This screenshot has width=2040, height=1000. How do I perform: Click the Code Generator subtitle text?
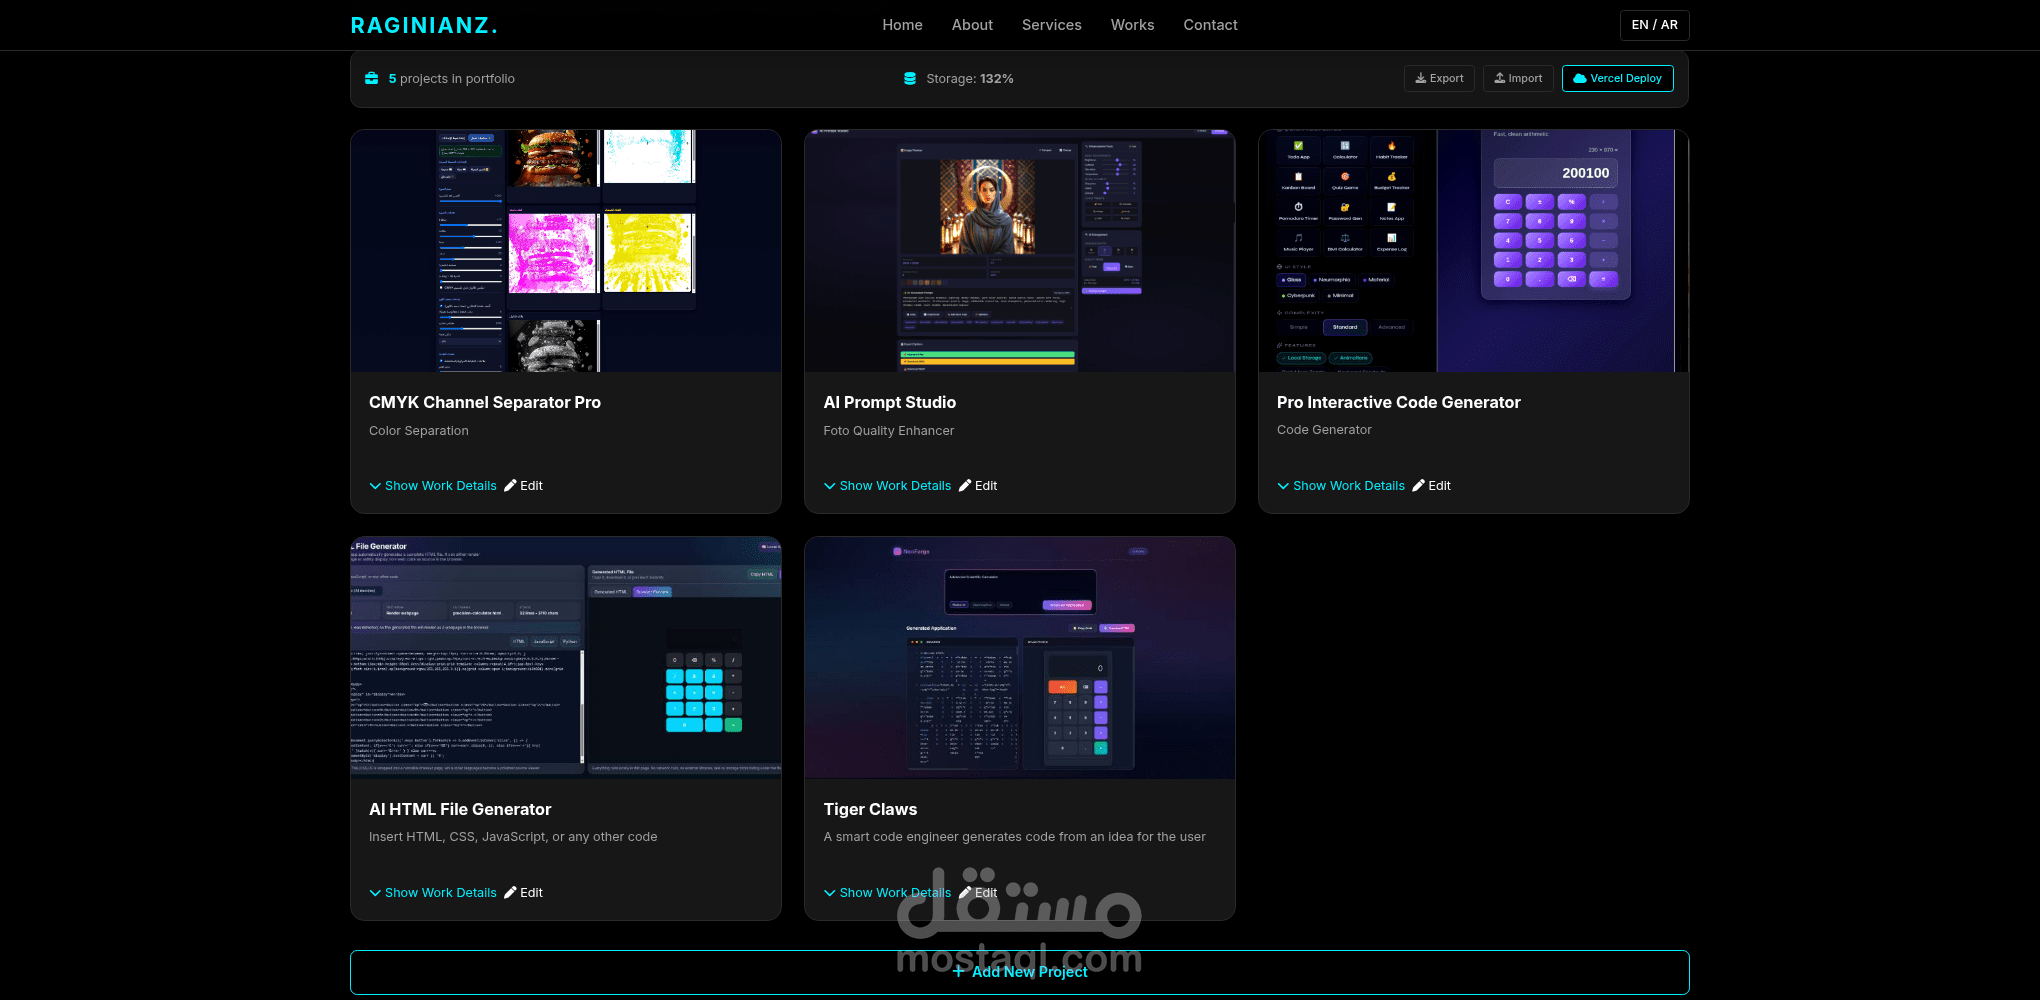pos(1324,430)
